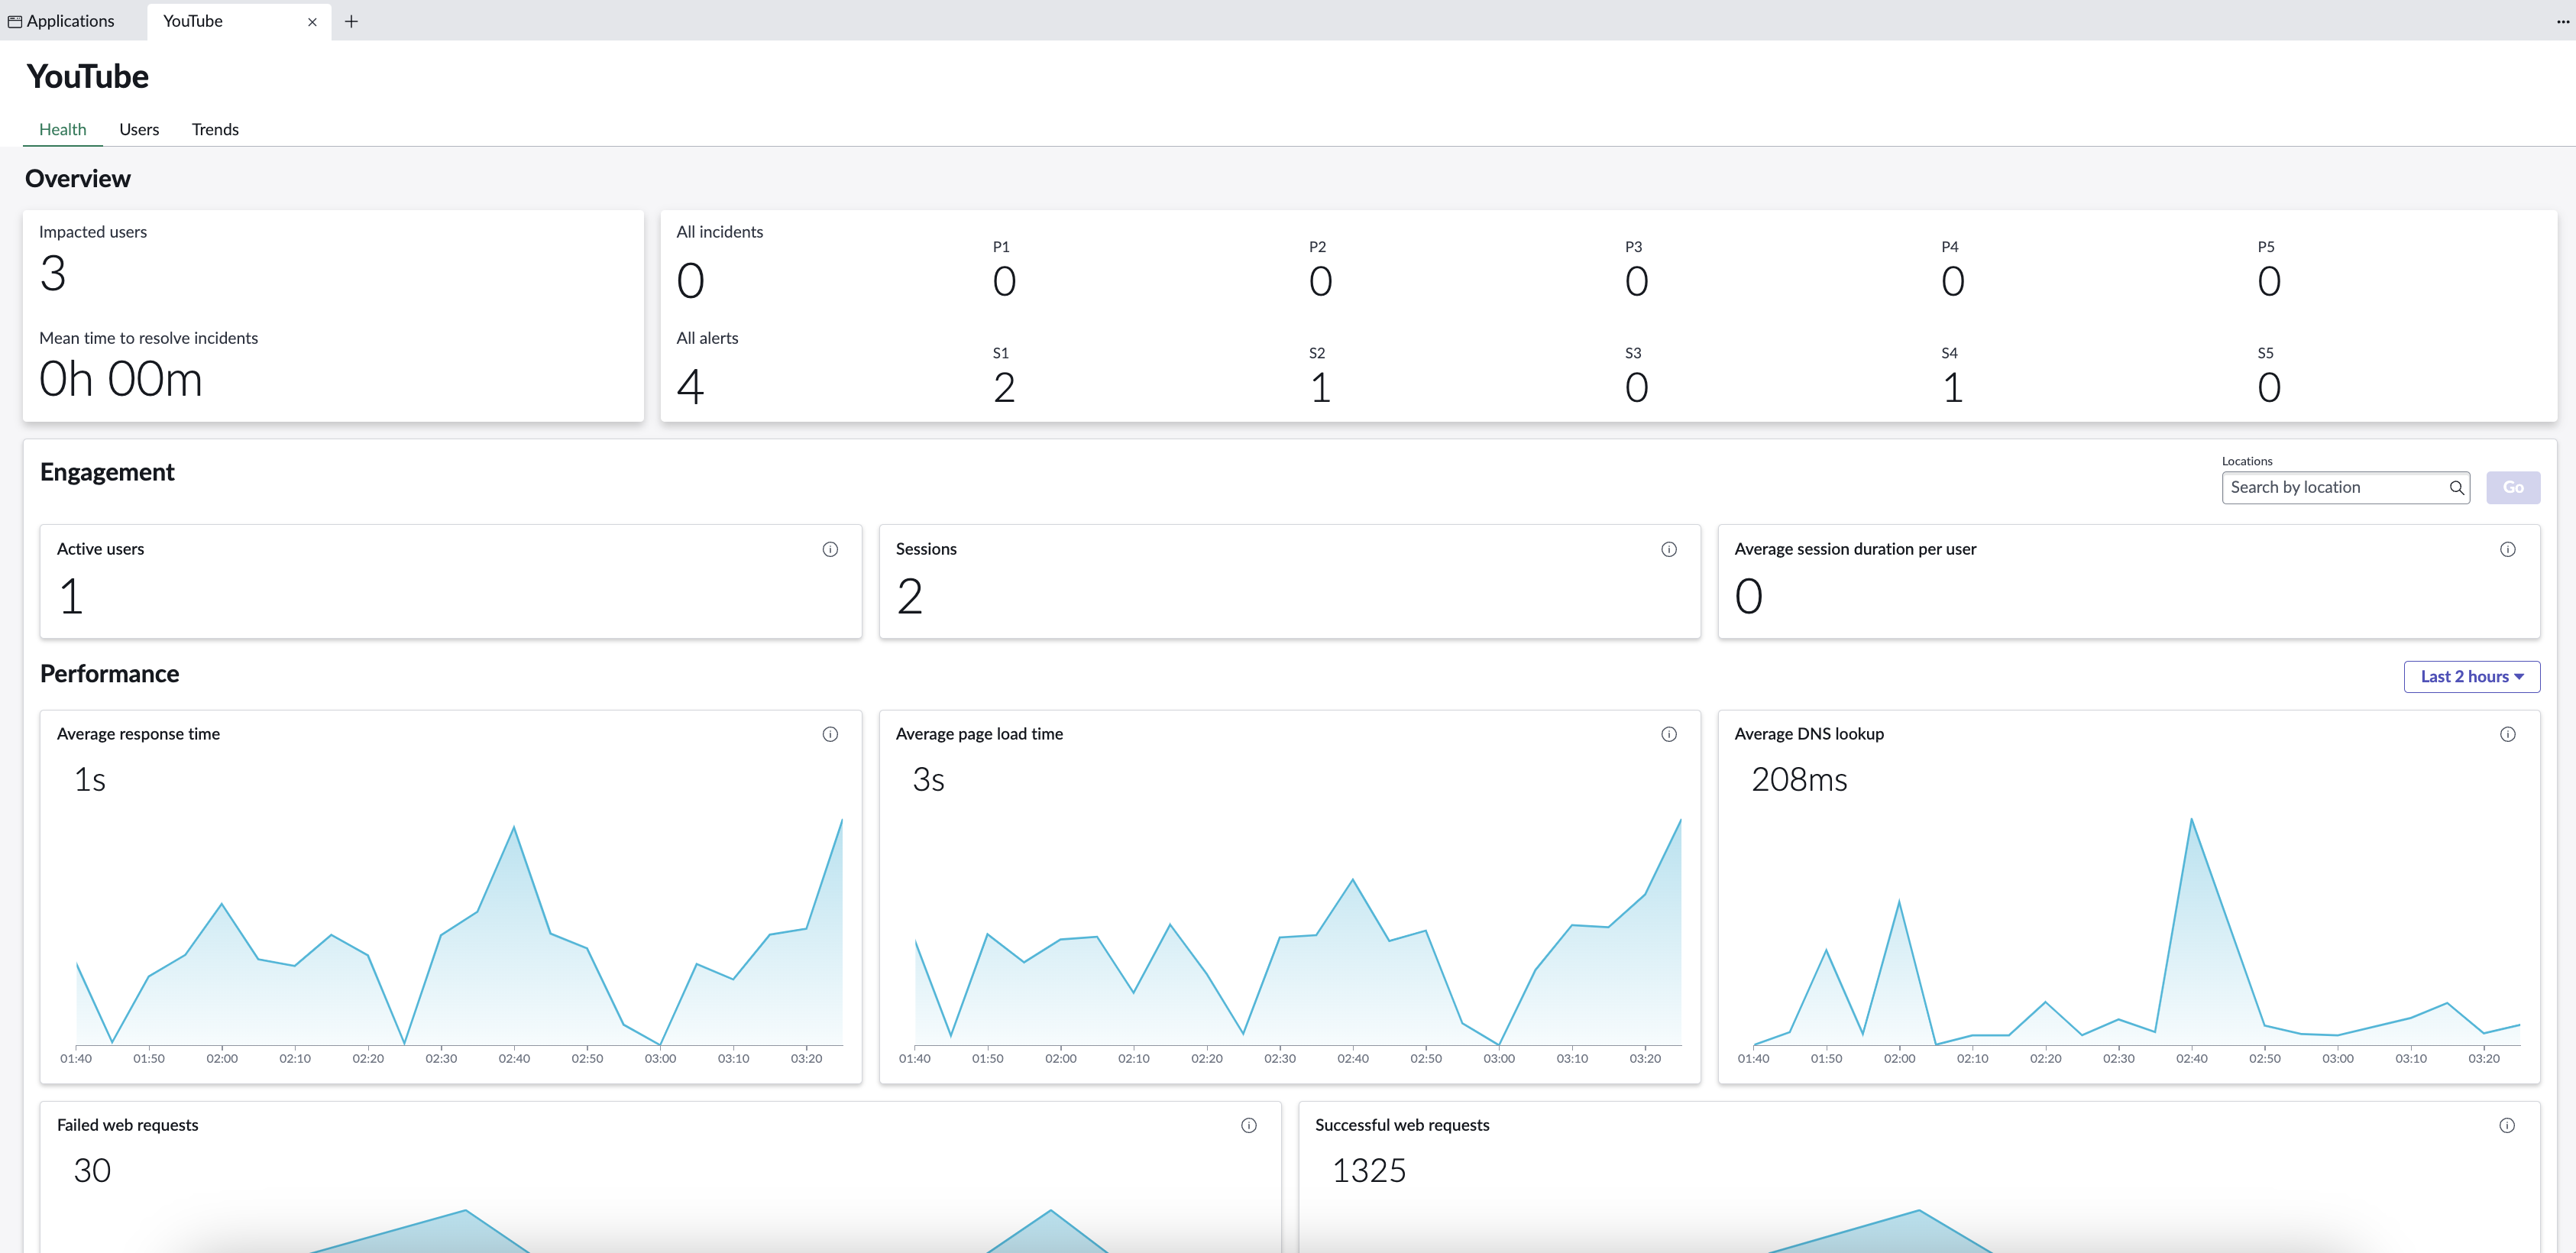The width and height of the screenshot is (2576, 1253).
Task: Click the 02:40 spike in Average DNS lookup chart
Action: point(2191,819)
